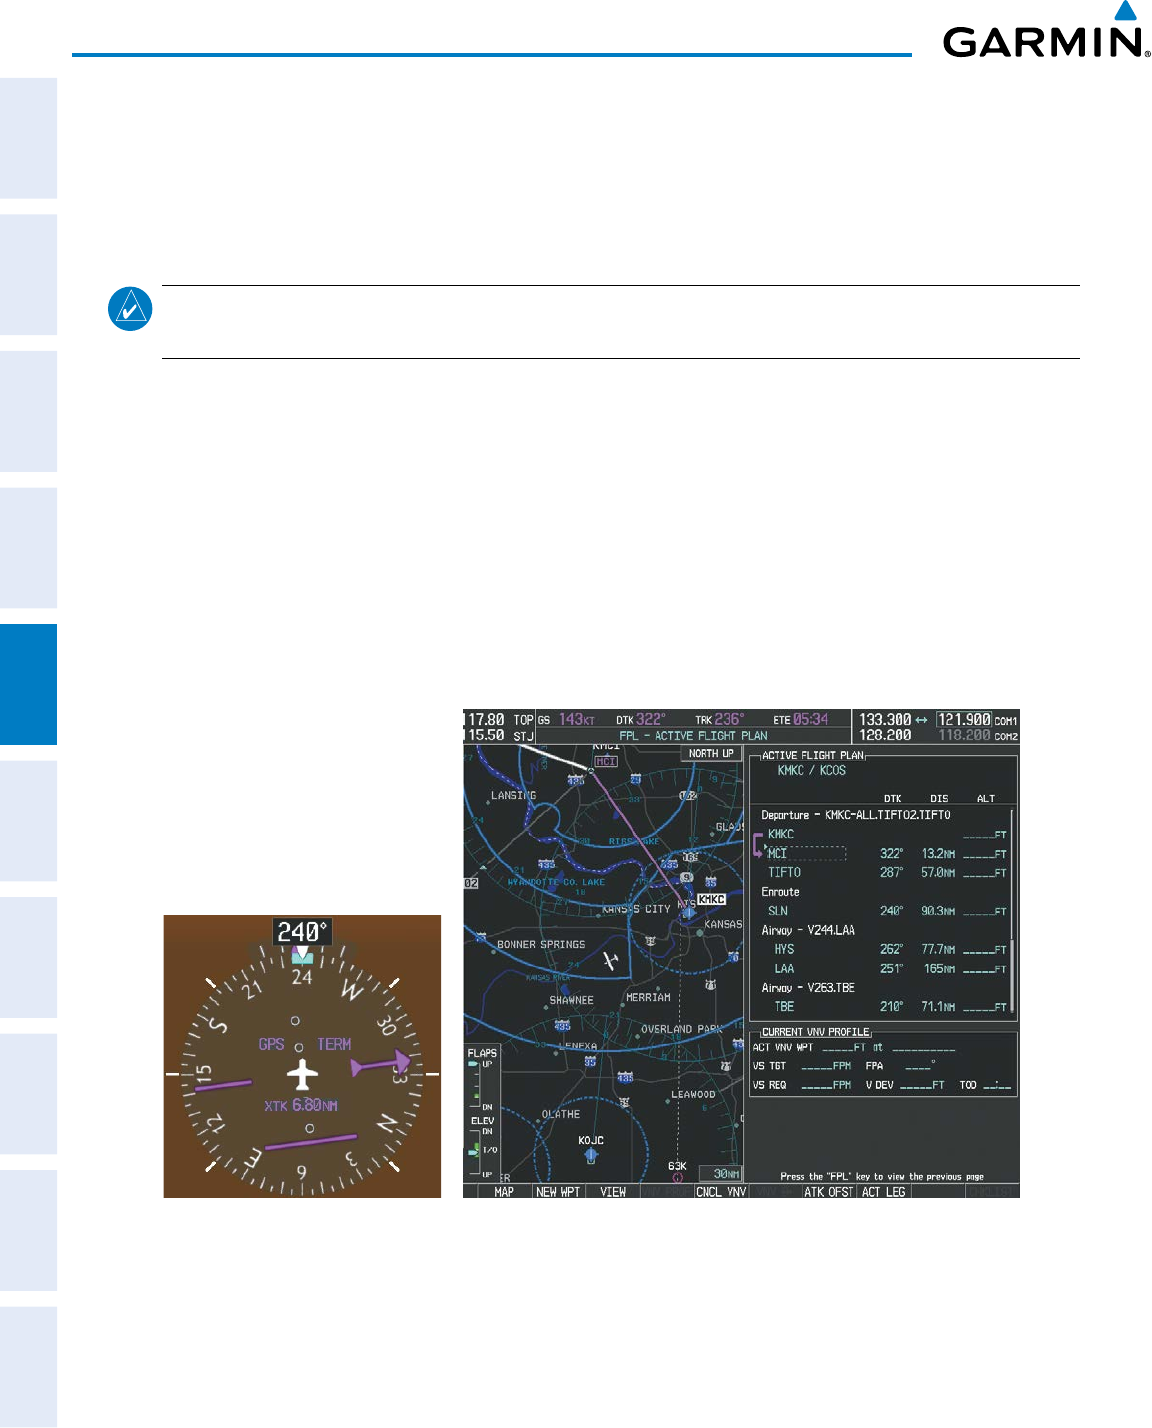The width and height of the screenshot is (1152, 1428).
Task: Click the airplane symbol on the HSI
Action: [302, 1076]
